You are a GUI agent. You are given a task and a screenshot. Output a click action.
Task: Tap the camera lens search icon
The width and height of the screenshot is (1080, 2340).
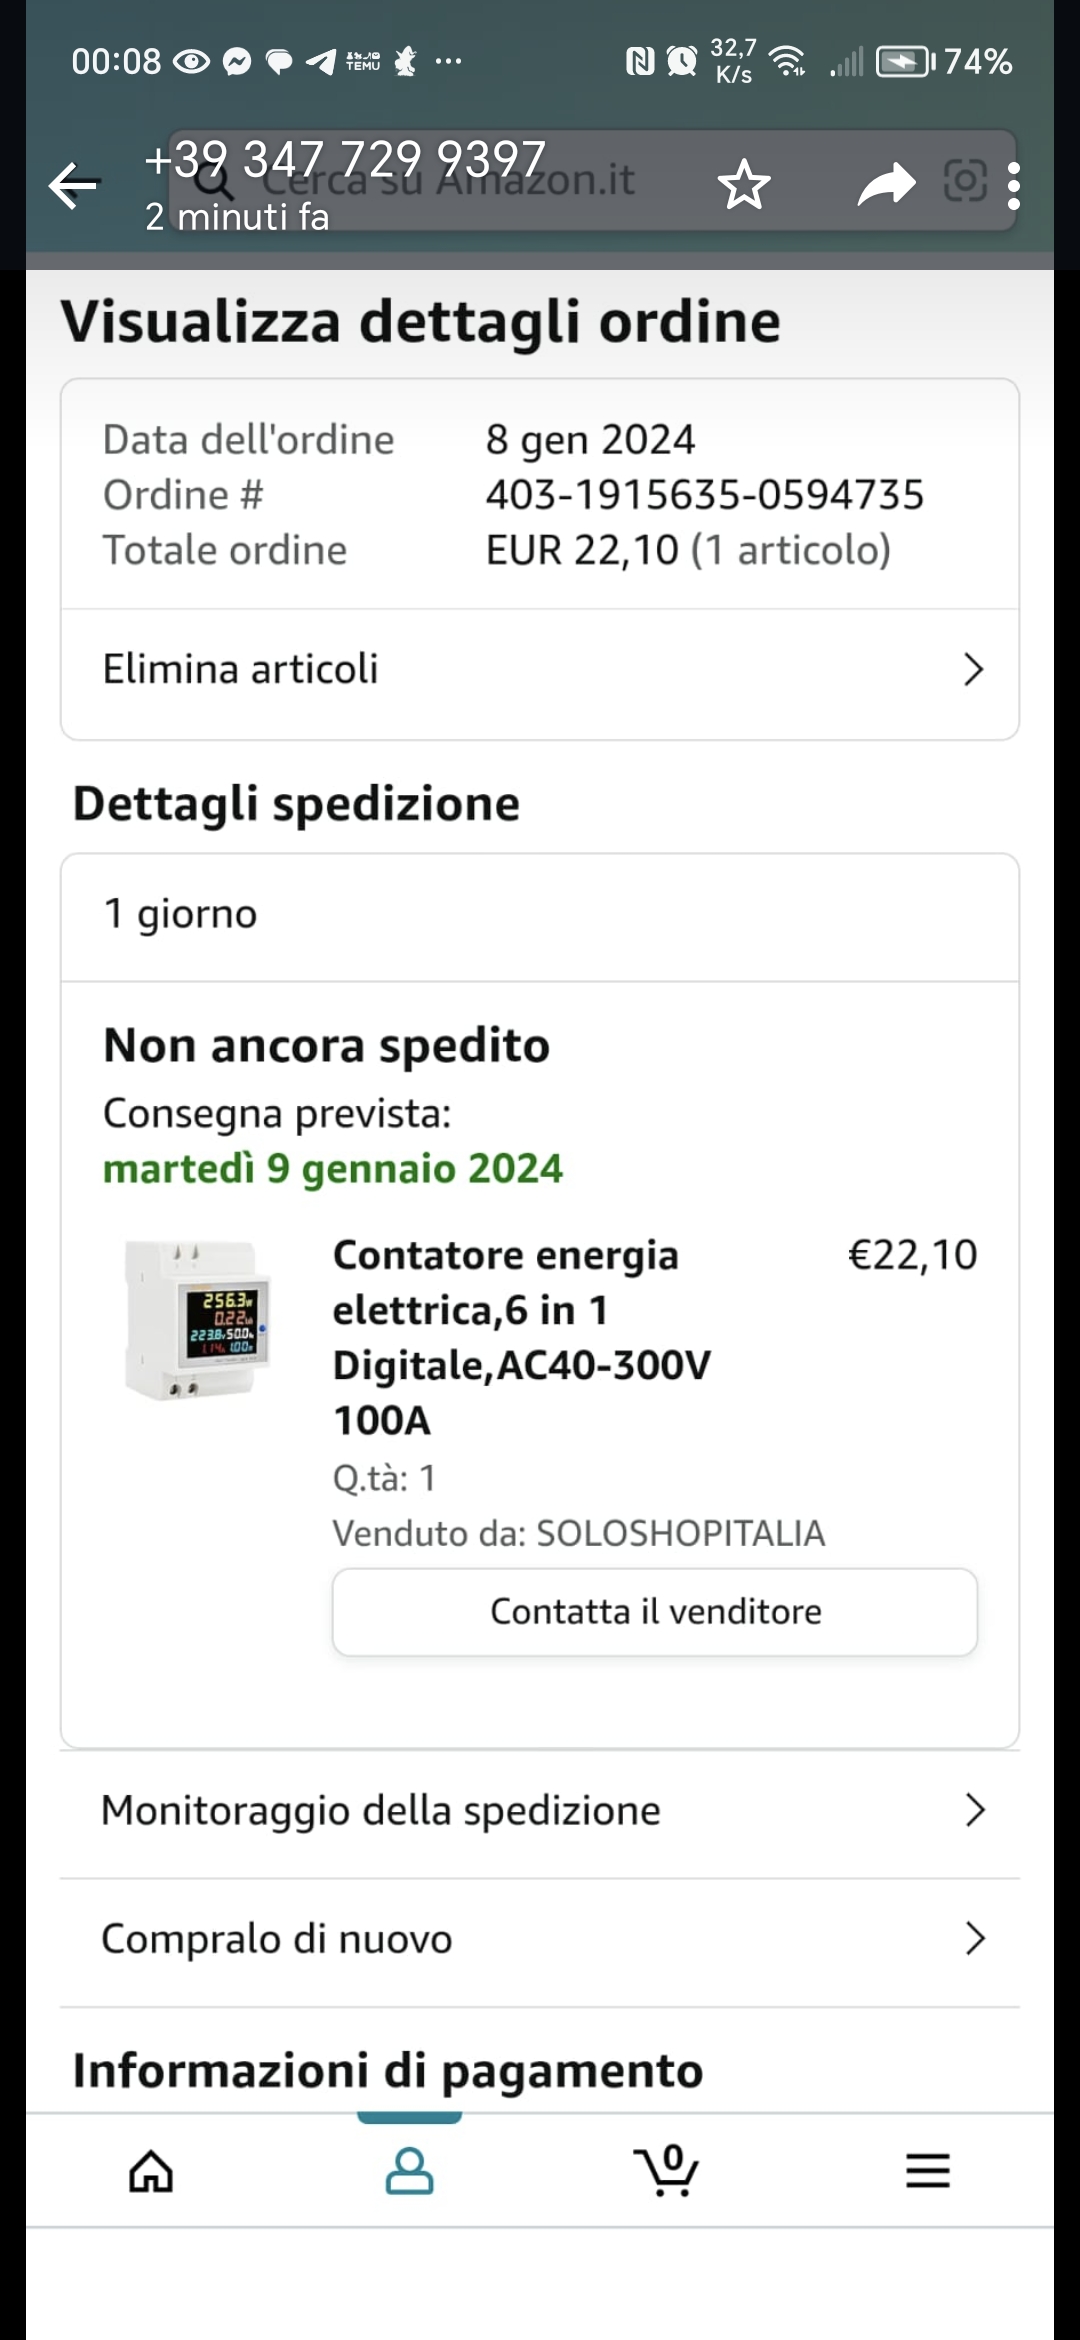coord(966,181)
